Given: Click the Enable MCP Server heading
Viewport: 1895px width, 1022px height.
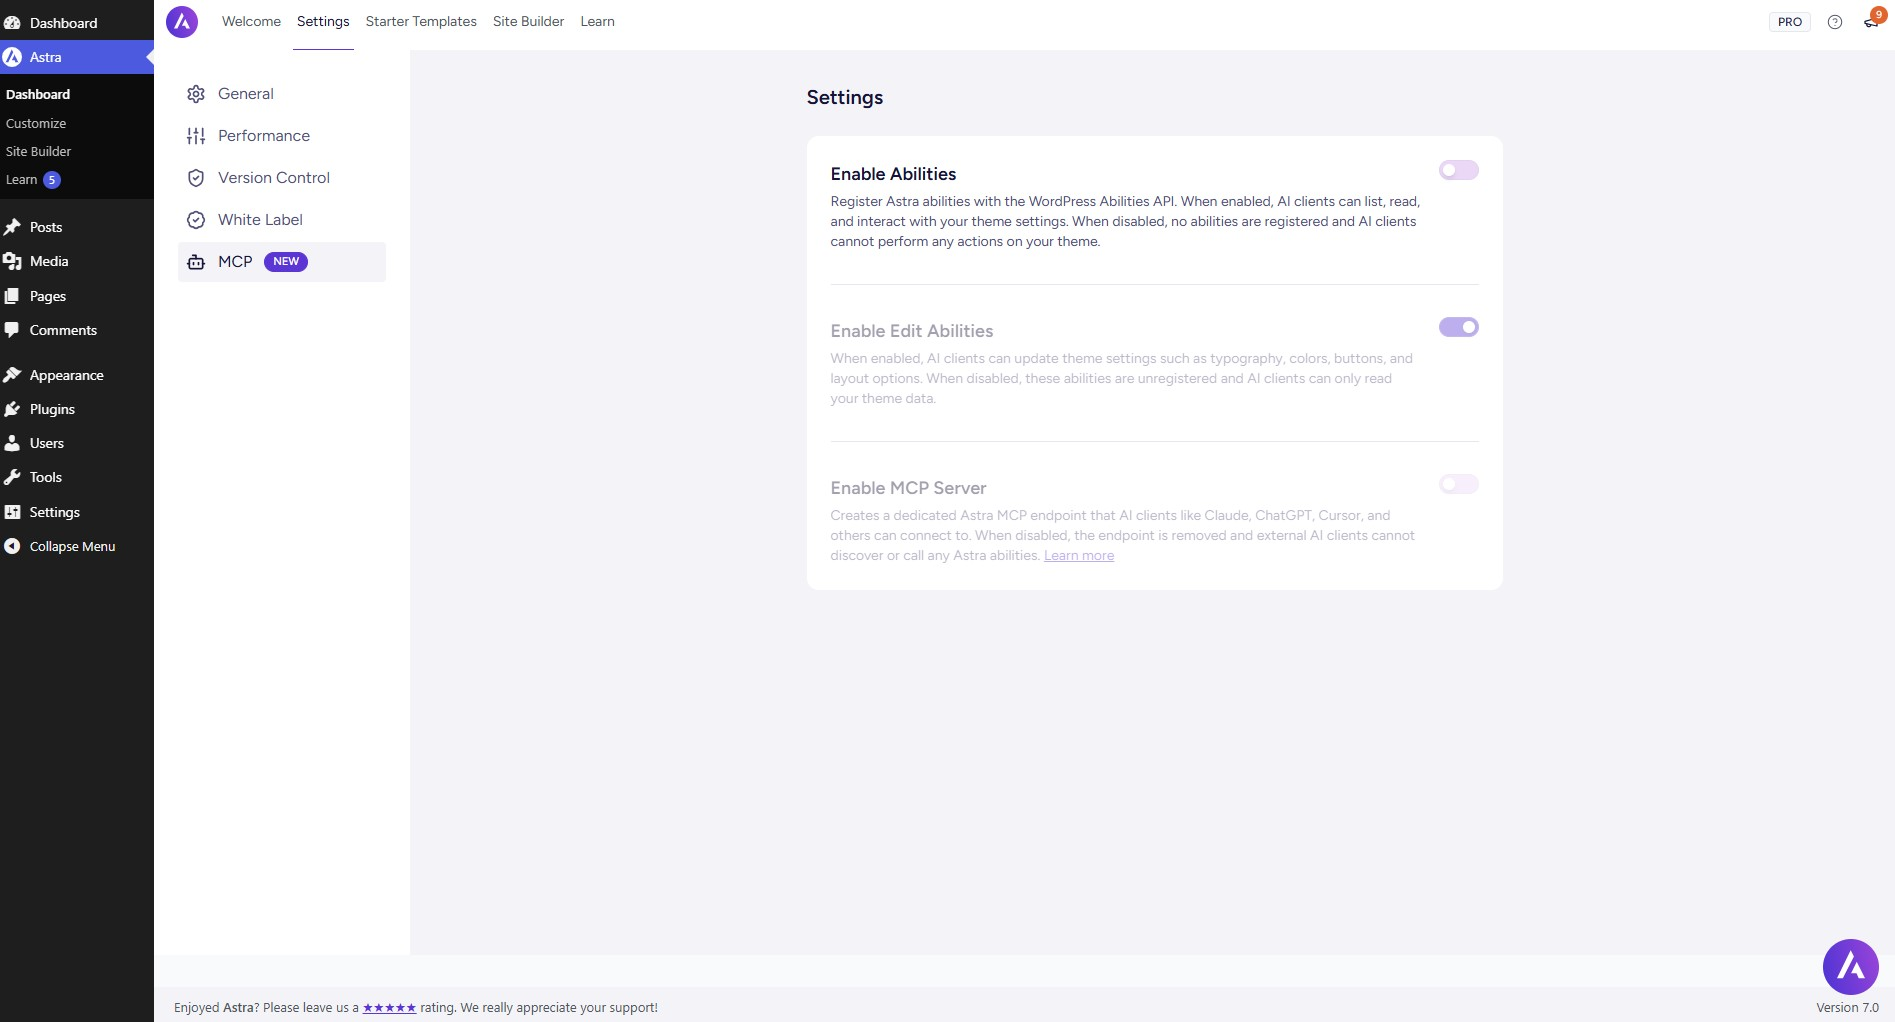Looking at the screenshot, I should (908, 488).
